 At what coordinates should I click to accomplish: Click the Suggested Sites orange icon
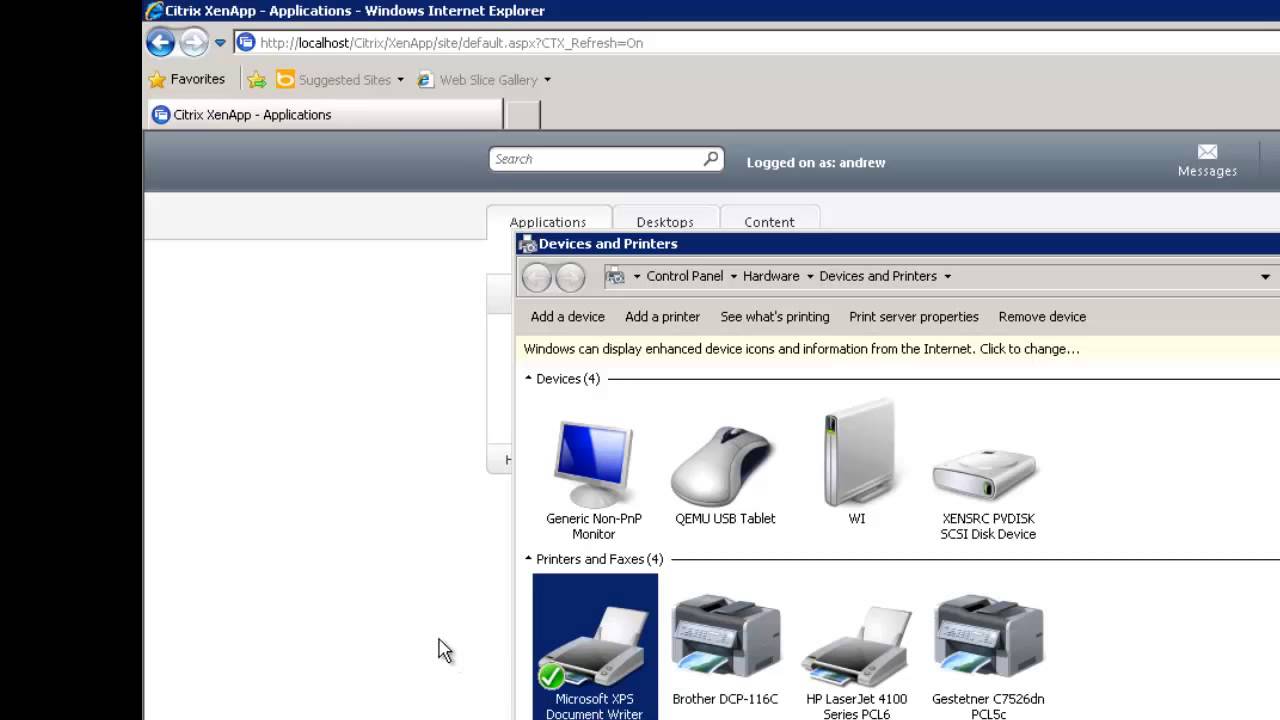[x=285, y=79]
